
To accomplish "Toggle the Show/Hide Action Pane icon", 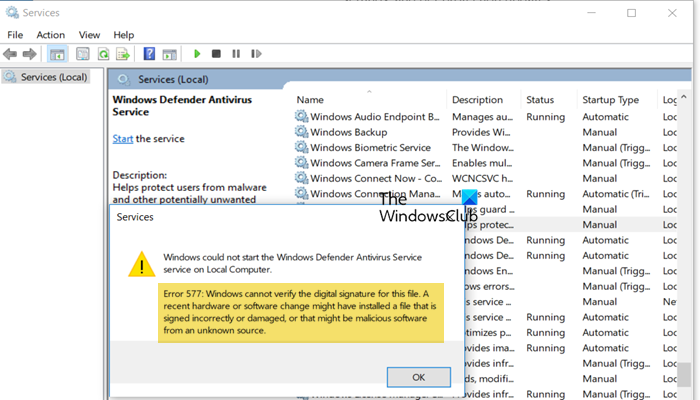I will [x=169, y=54].
